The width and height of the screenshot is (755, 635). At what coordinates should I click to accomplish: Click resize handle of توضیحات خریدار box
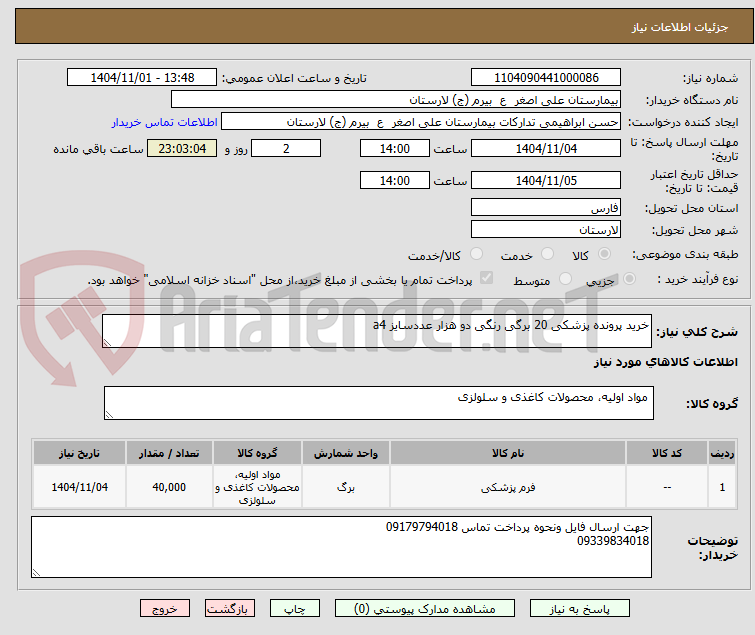(36, 572)
